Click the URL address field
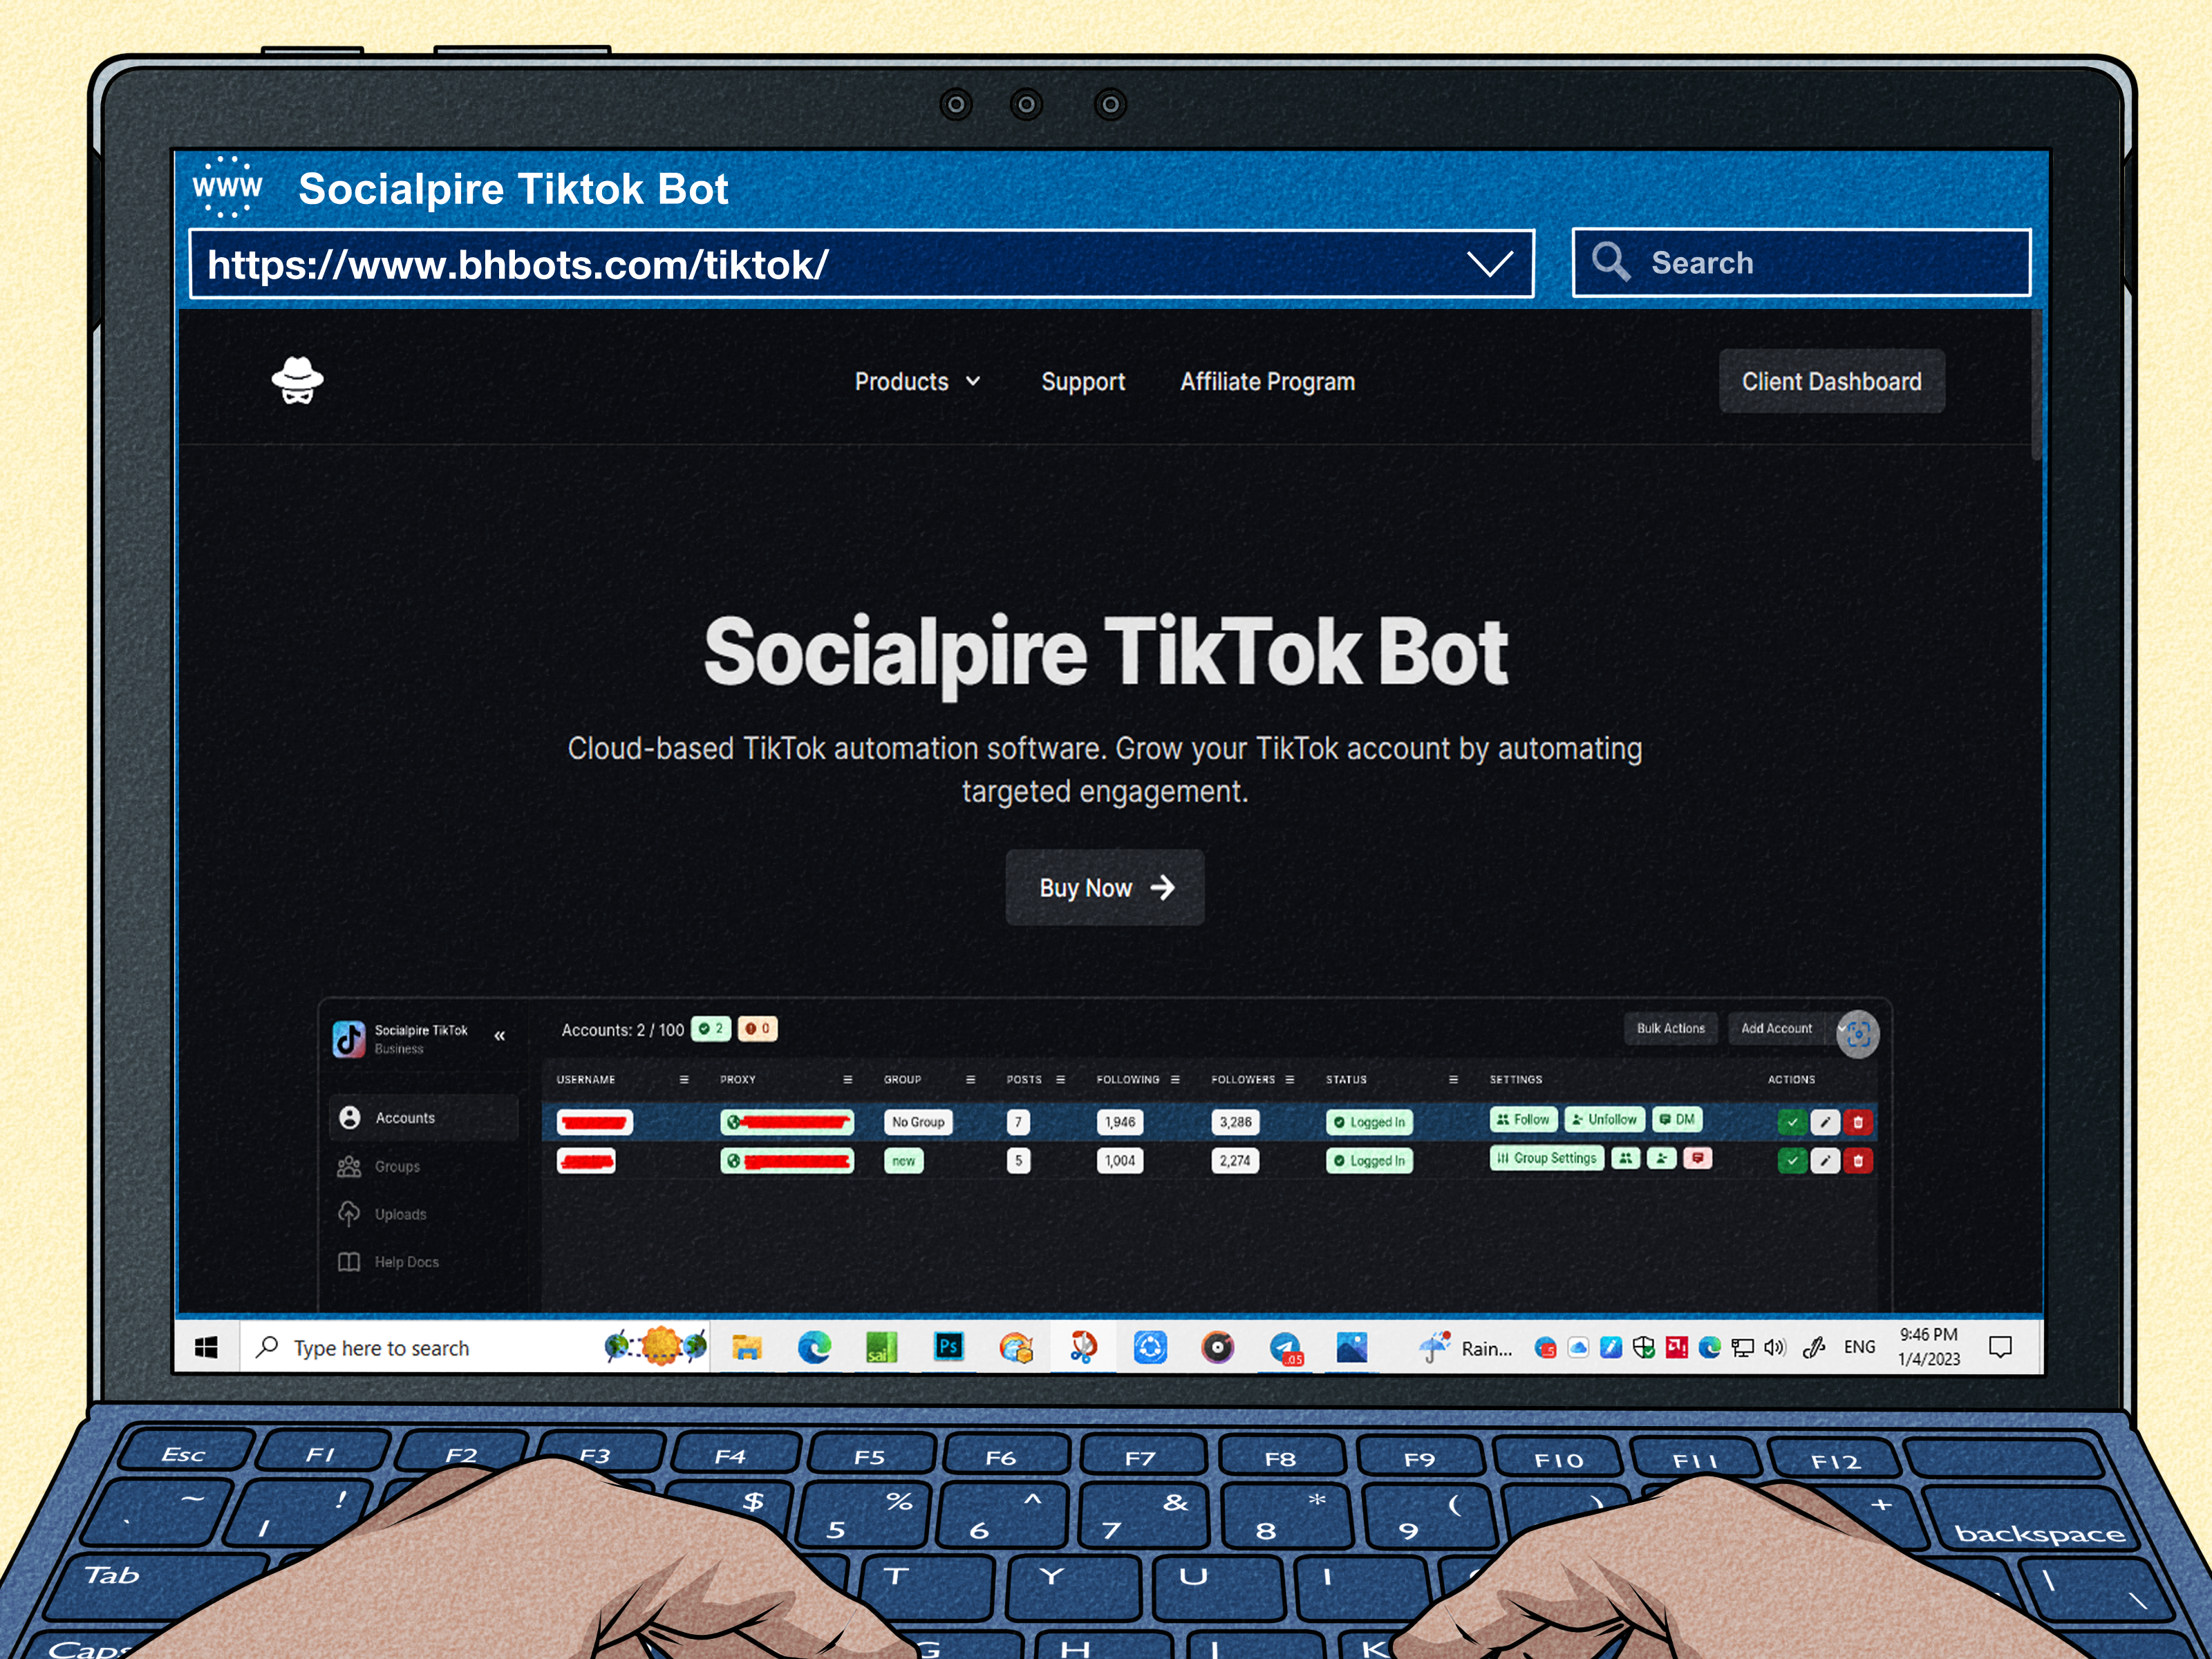This screenshot has width=2212, height=1659. tap(861, 264)
